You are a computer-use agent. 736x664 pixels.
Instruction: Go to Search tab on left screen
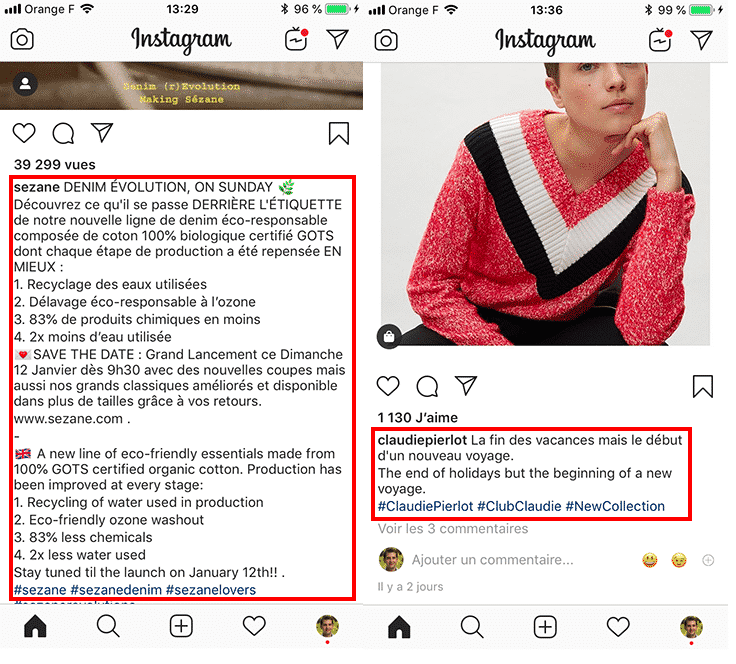(x=108, y=626)
